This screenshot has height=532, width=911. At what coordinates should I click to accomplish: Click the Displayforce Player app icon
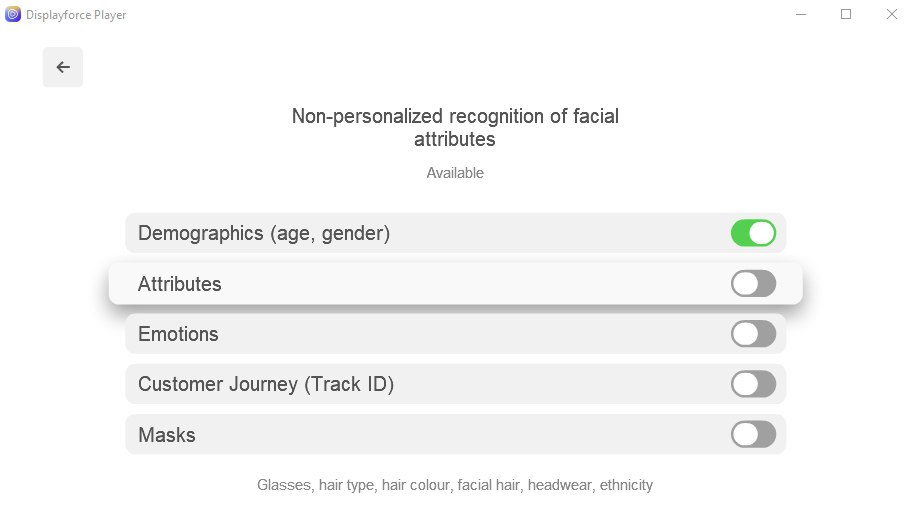(13, 15)
